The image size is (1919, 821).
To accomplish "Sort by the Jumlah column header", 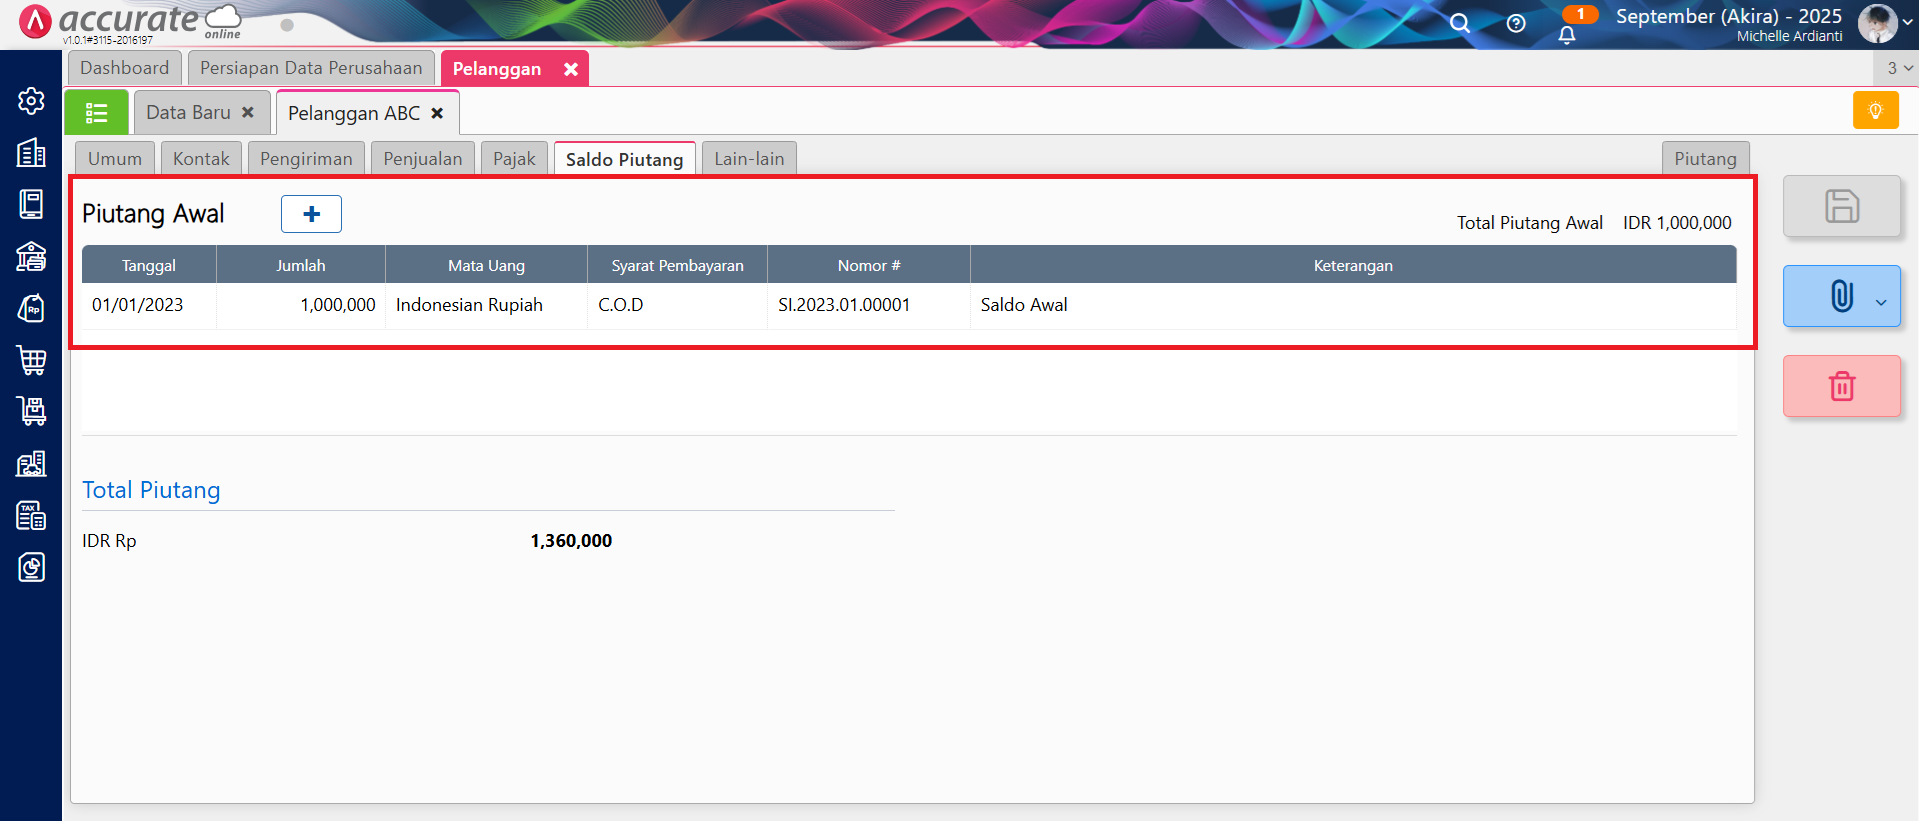I will point(301,266).
